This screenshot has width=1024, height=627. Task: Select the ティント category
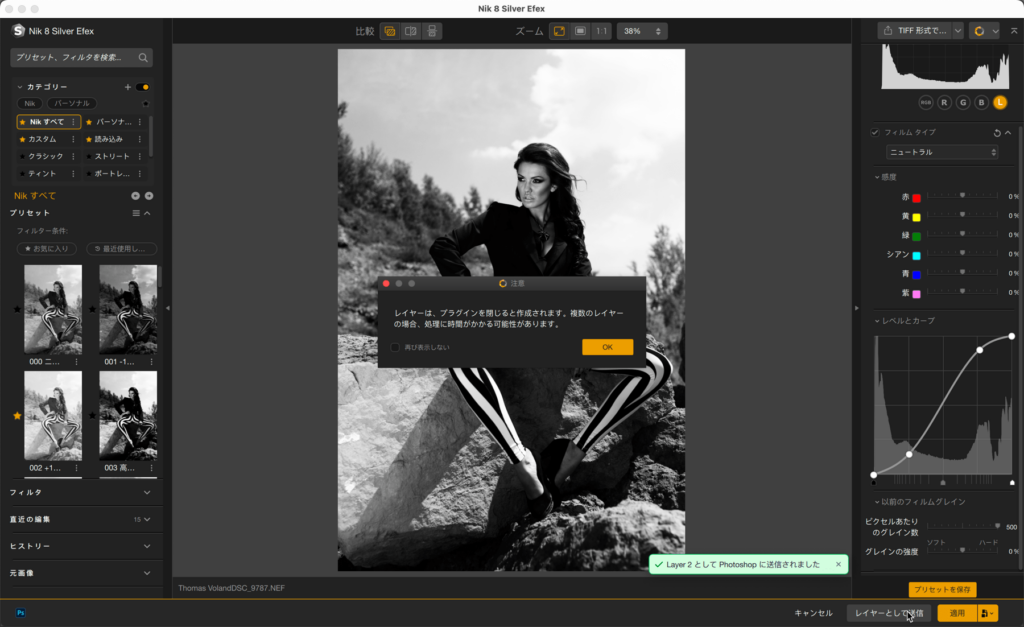pos(42,174)
